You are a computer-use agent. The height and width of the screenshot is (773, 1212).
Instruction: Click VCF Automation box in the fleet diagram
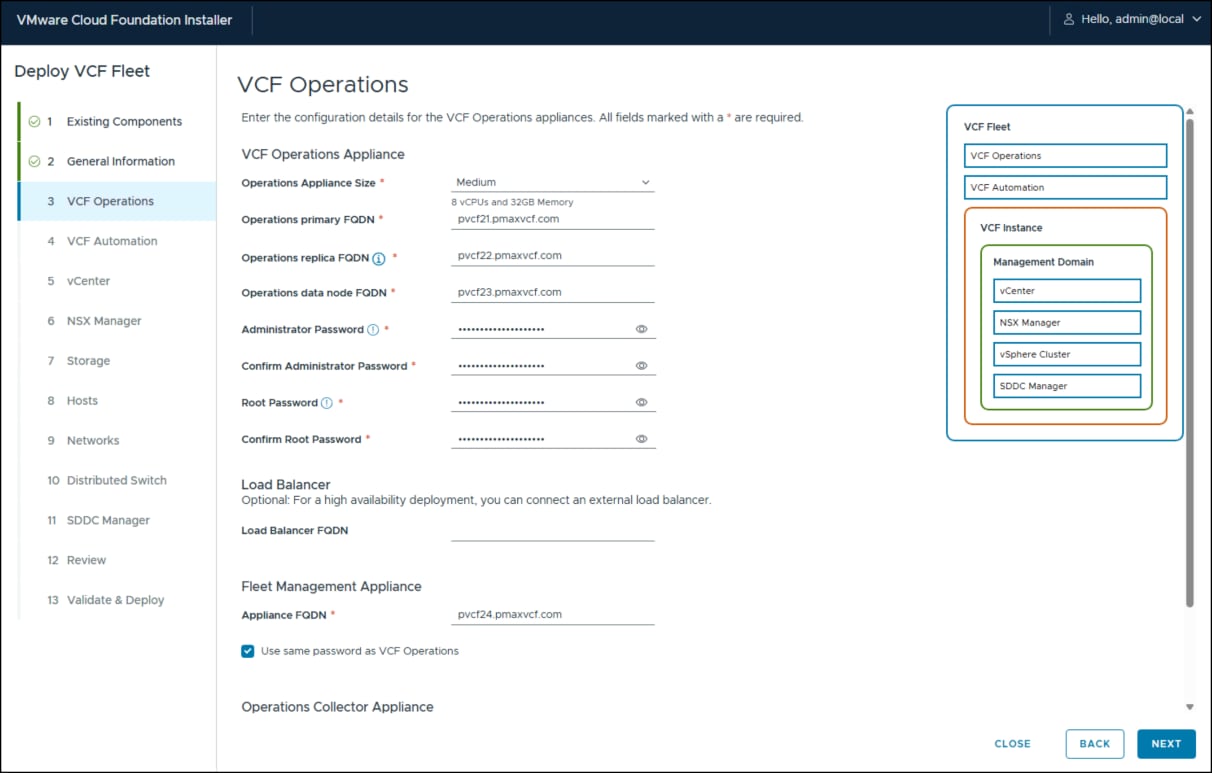point(1066,188)
